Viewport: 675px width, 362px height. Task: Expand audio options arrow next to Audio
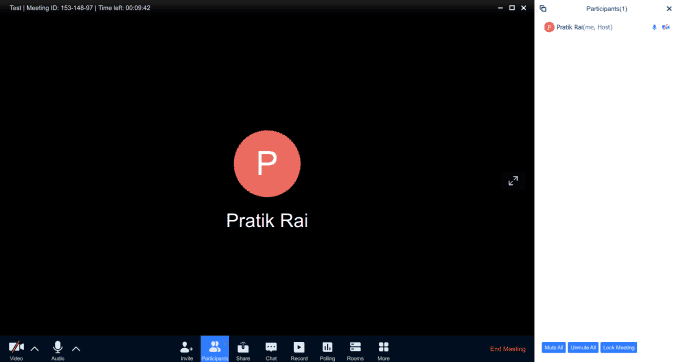click(x=76, y=349)
